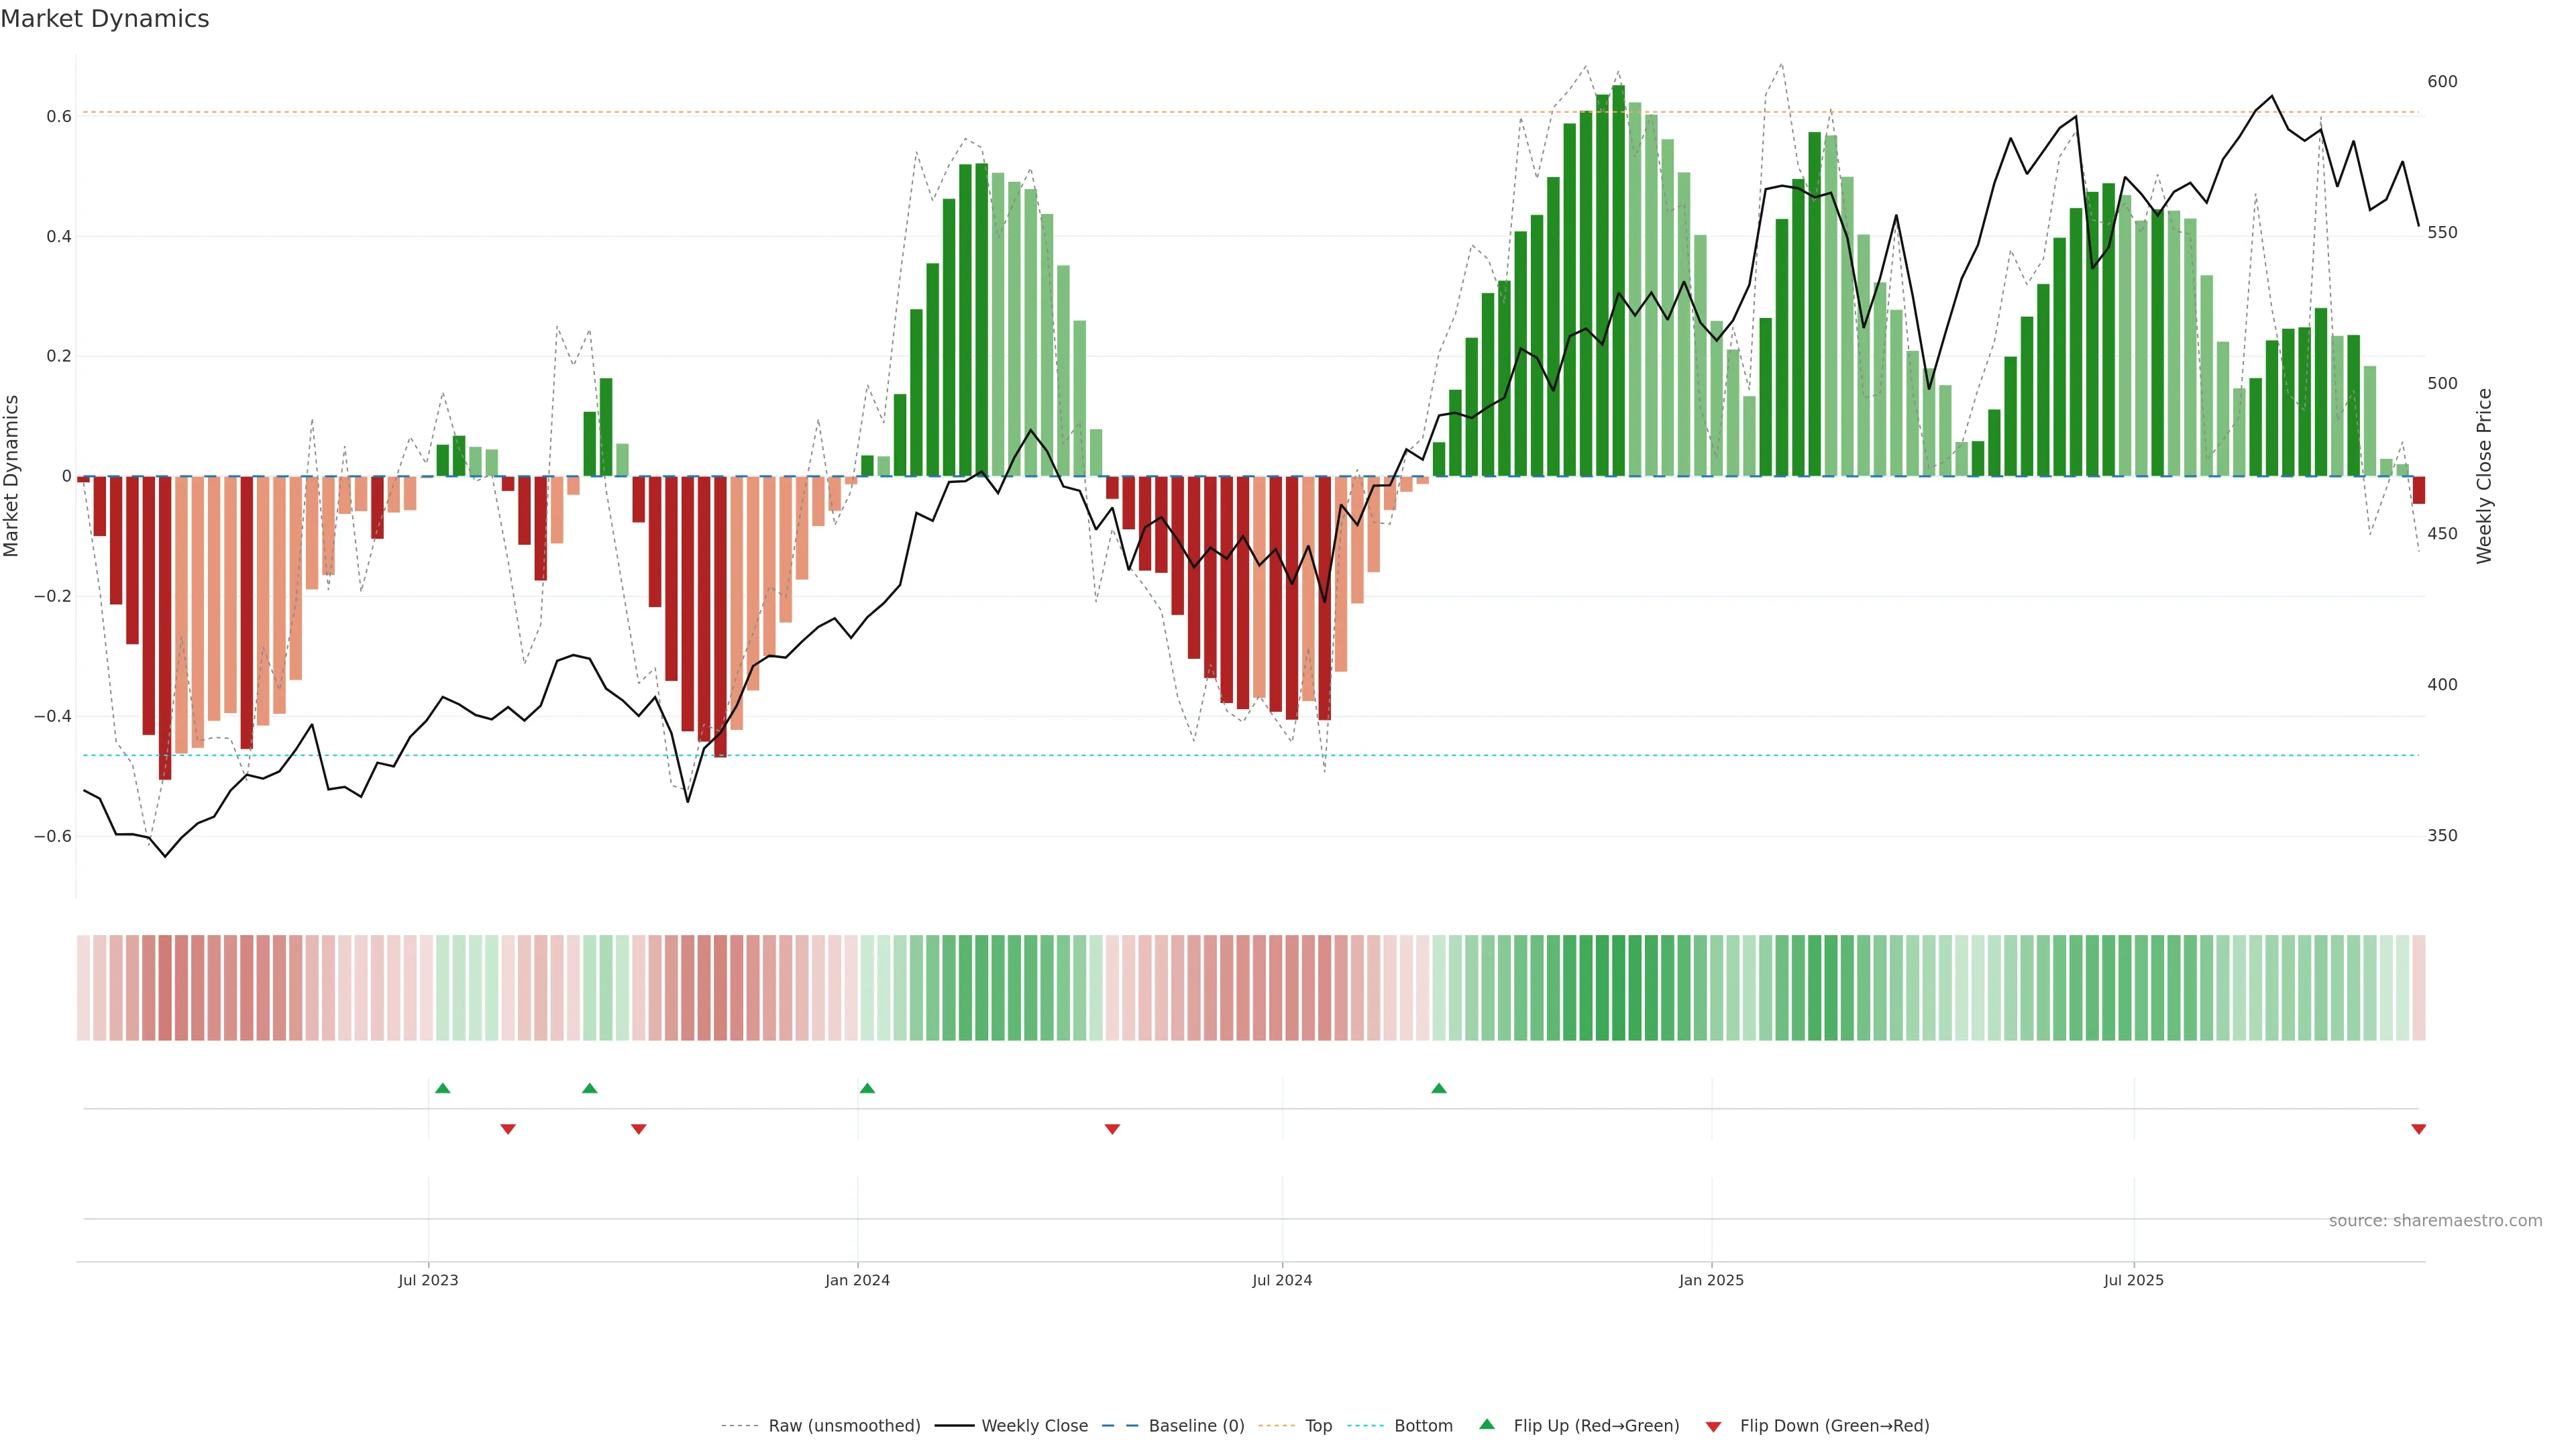
Task: Click the flip-up marker at January 2024
Action: point(867,1088)
